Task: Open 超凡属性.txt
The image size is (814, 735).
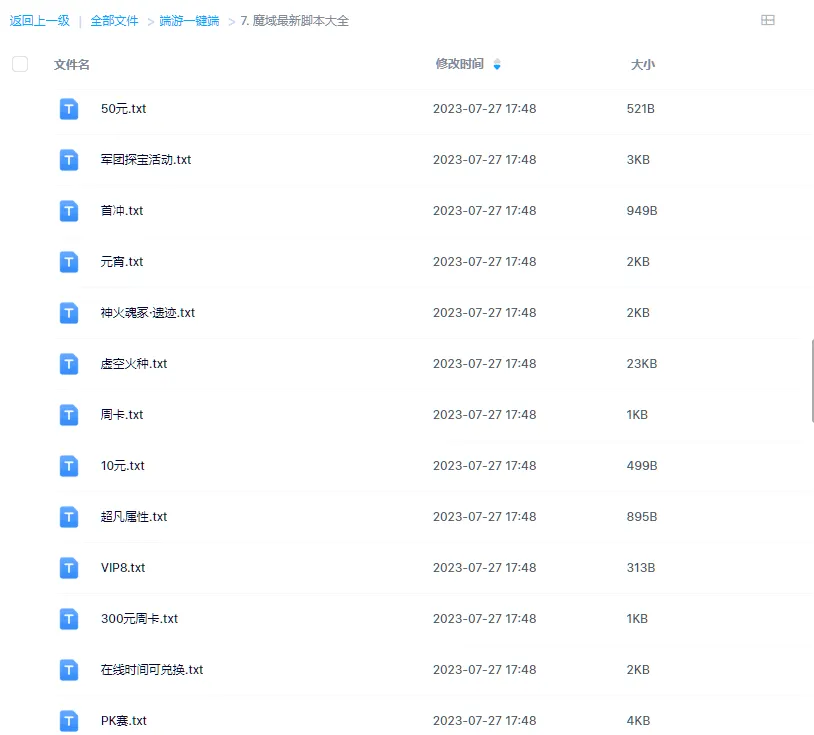Action: 134,516
